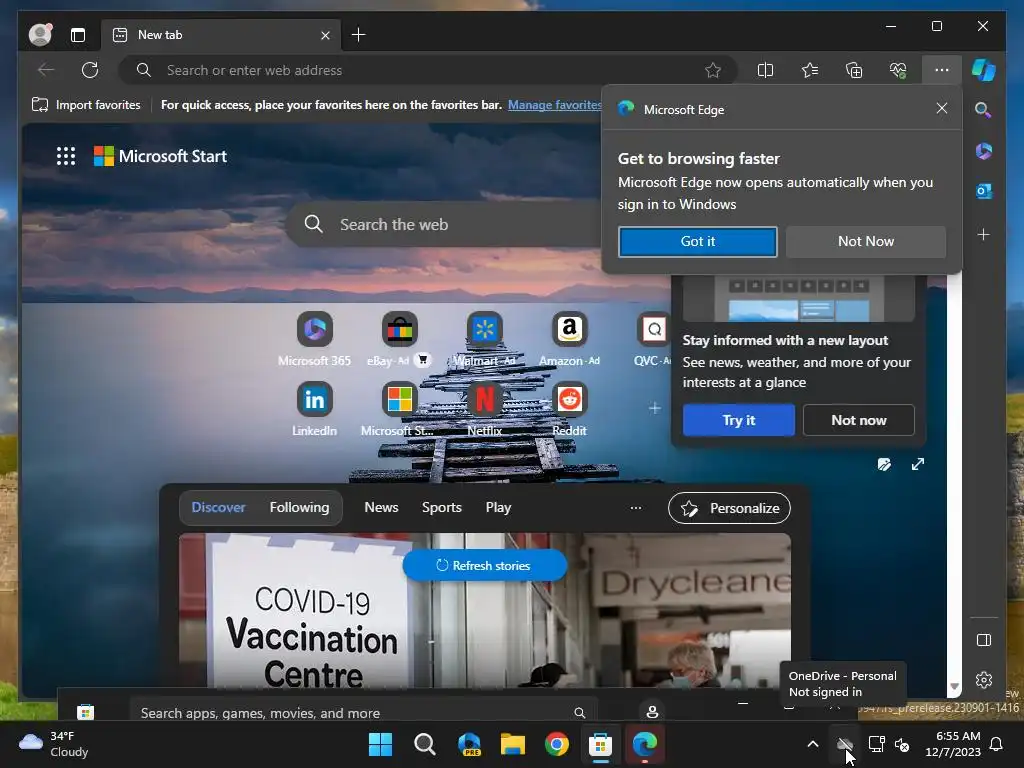1024x768 pixels.
Task: Open the Favorites toolbar icon
Action: tap(810, 70)
